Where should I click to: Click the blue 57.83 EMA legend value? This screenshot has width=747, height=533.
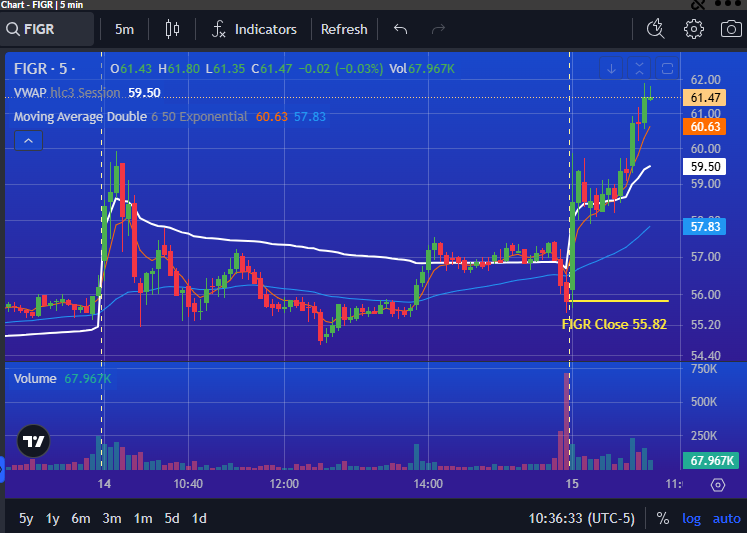coord(310,117)
